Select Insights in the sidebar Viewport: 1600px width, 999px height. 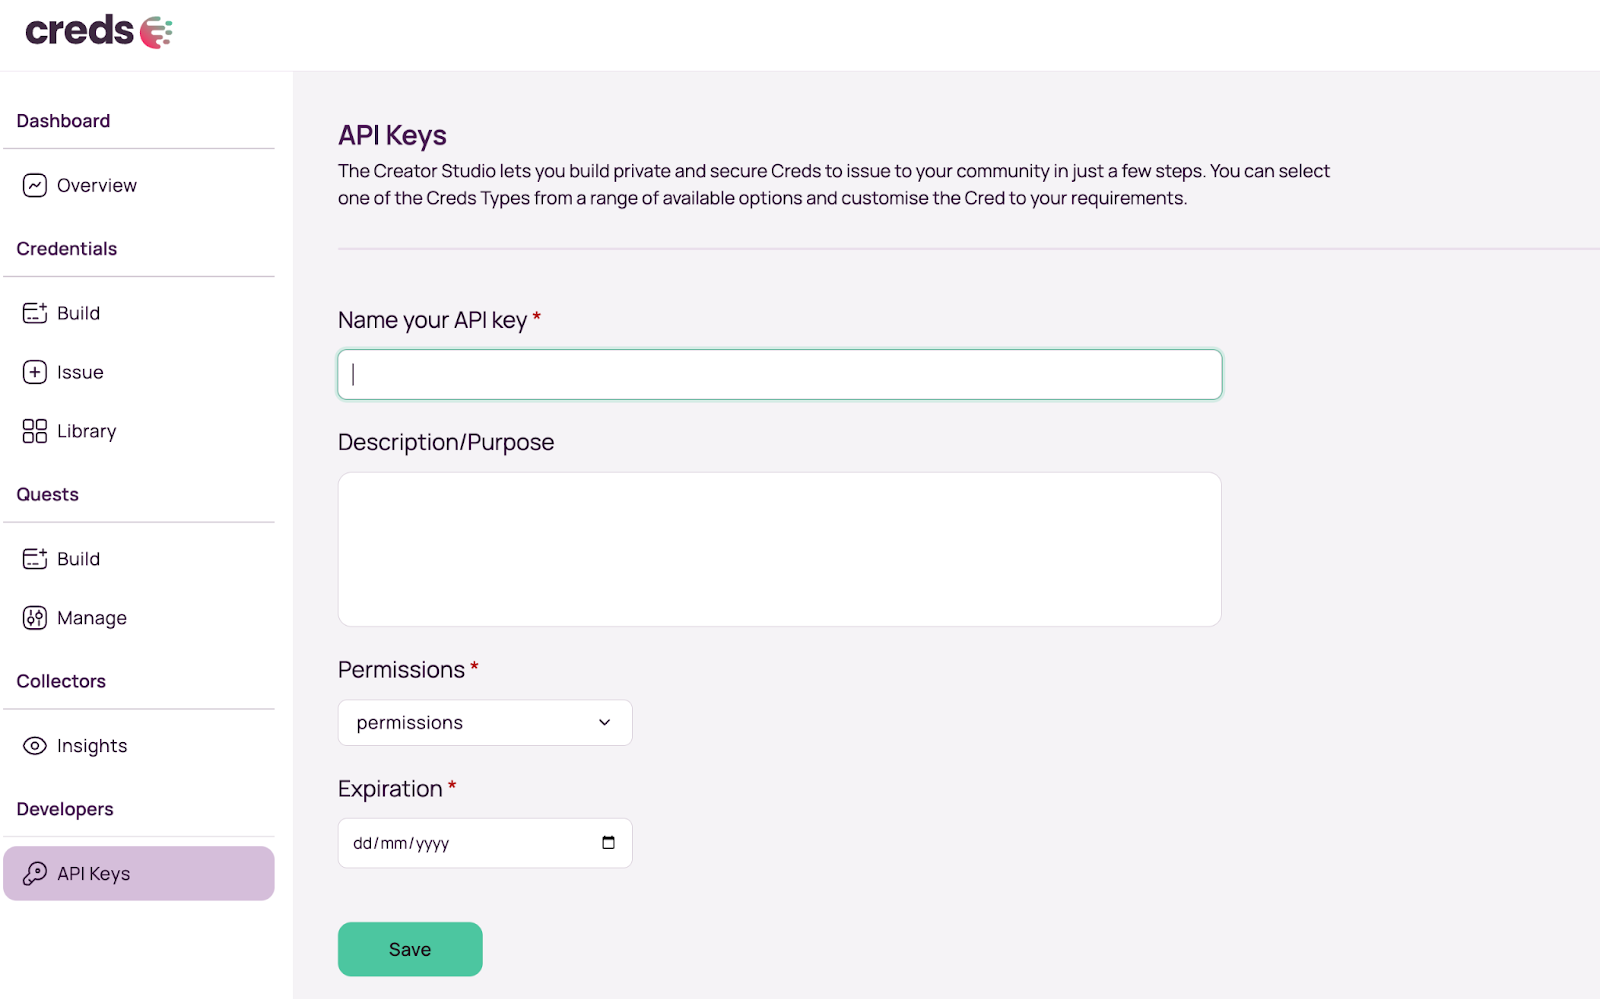point(92,746)
